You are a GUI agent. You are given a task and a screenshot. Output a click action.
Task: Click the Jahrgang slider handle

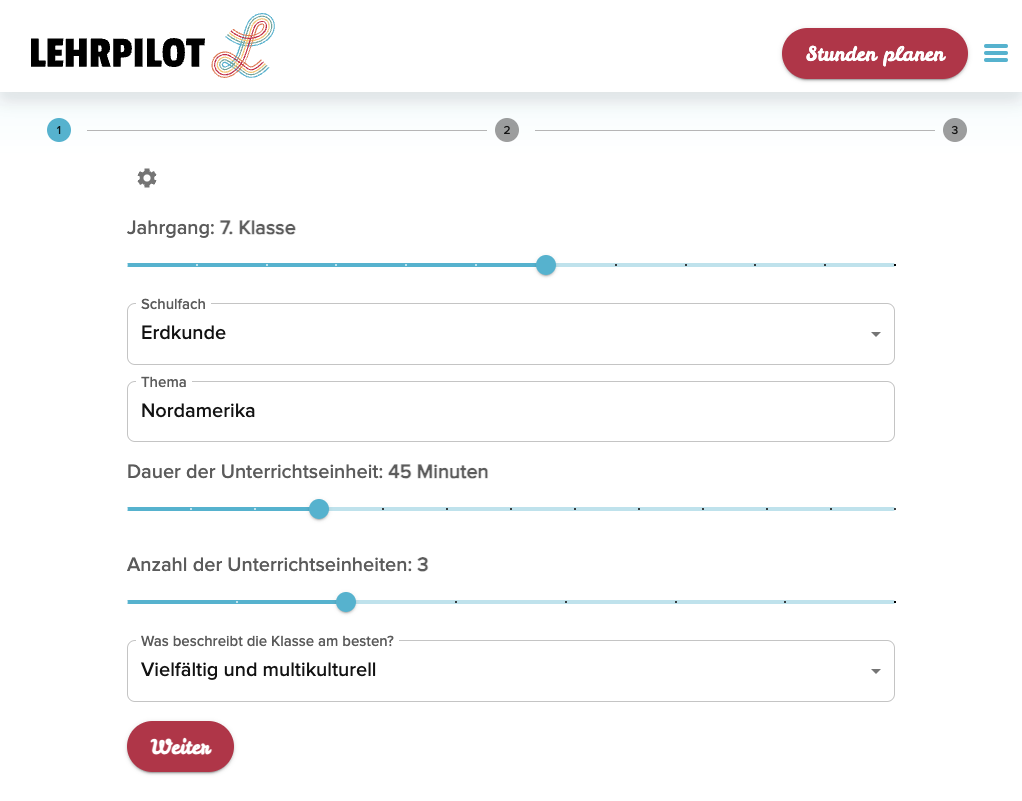[x=546, y=265]
